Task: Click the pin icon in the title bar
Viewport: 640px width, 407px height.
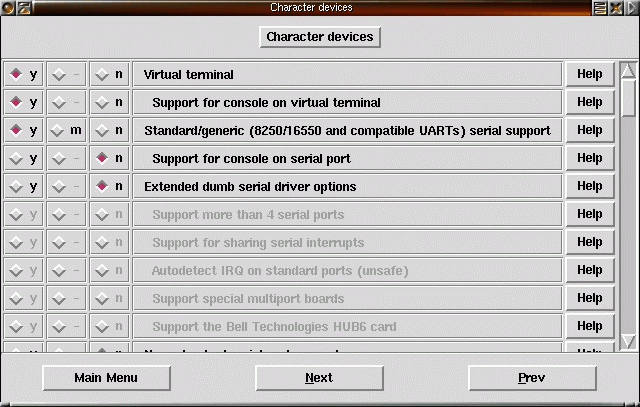Action: (x=24, y=8)
